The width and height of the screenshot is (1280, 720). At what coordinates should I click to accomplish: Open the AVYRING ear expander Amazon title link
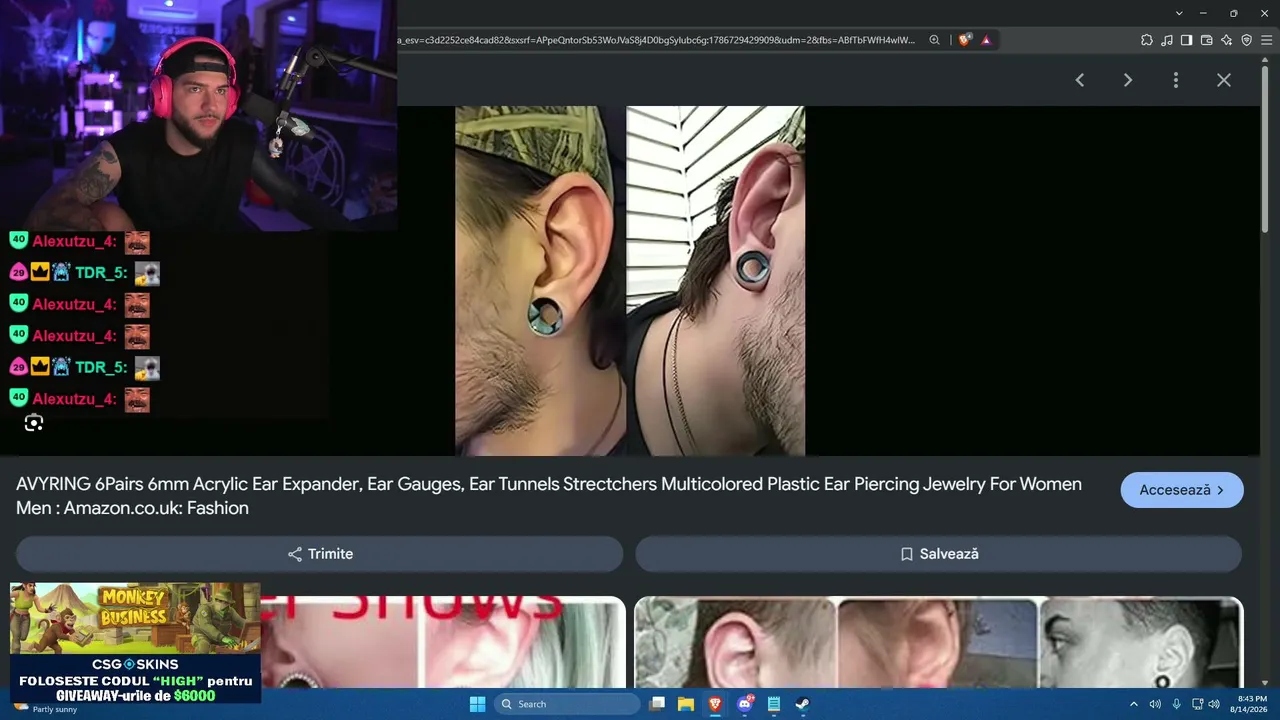(549, 496)
